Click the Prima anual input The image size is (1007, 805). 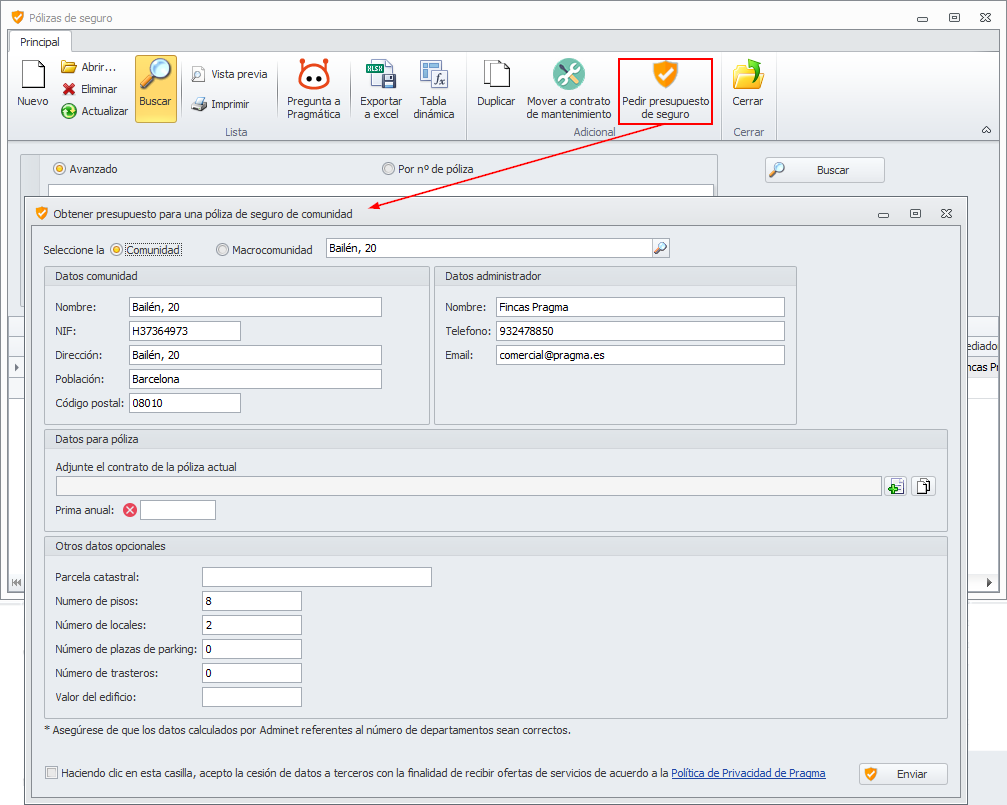point(178,510)
